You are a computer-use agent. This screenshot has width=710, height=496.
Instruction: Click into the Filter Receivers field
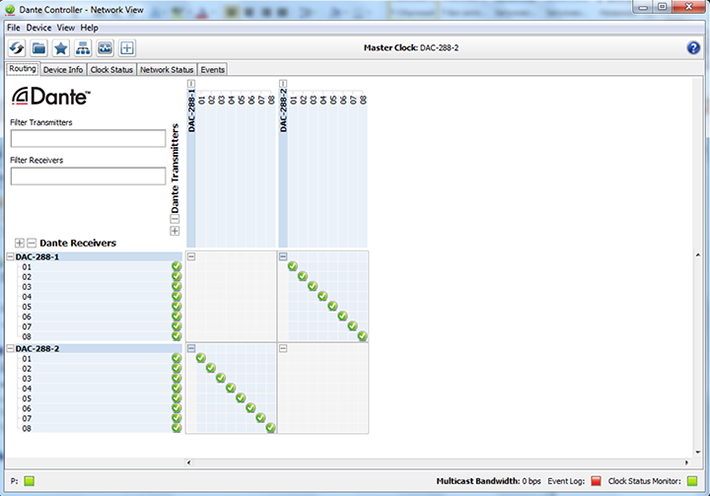tap(88, 176)
